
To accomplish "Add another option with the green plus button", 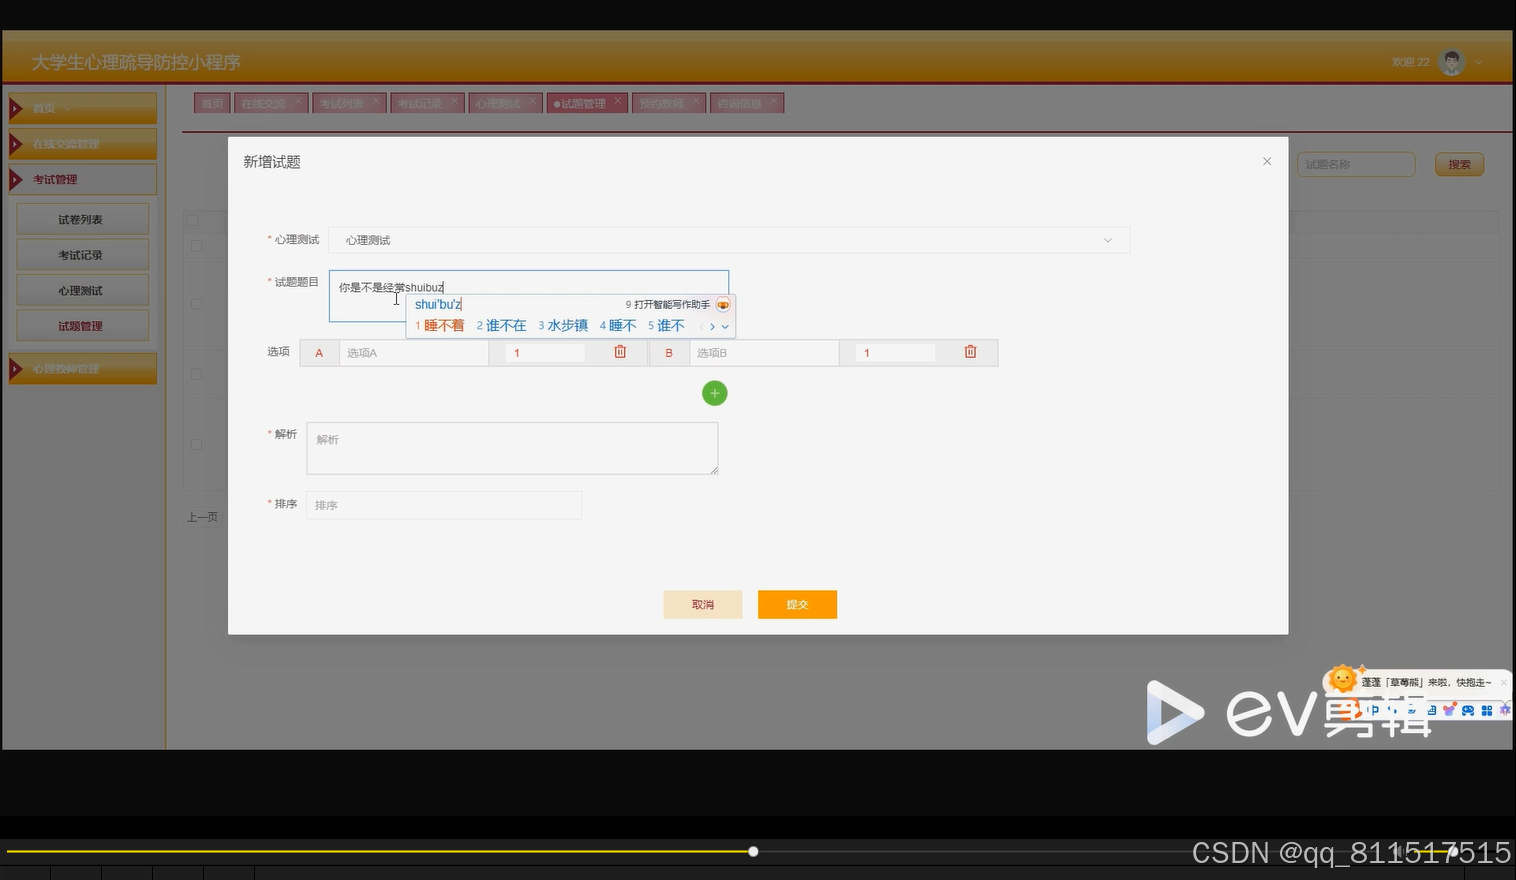I will pos(714,393).
